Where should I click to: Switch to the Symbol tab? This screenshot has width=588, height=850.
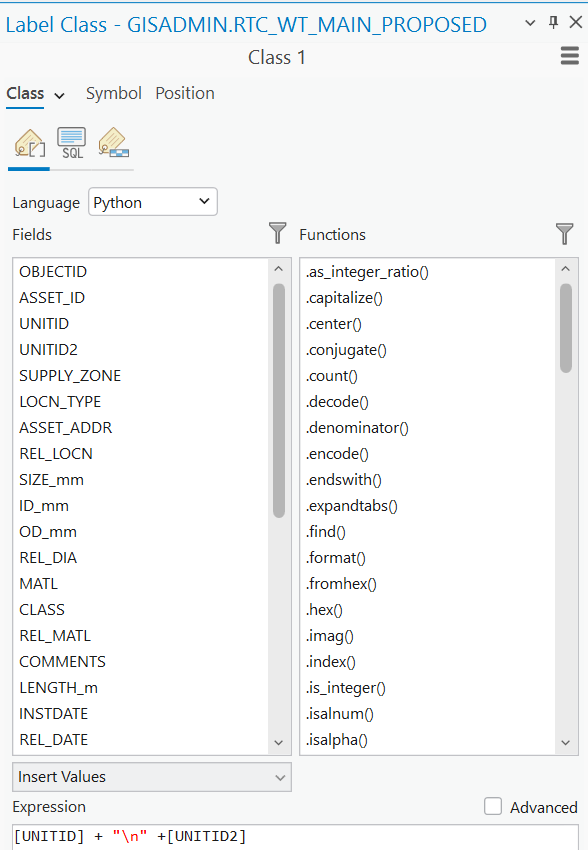coord(114,93)
